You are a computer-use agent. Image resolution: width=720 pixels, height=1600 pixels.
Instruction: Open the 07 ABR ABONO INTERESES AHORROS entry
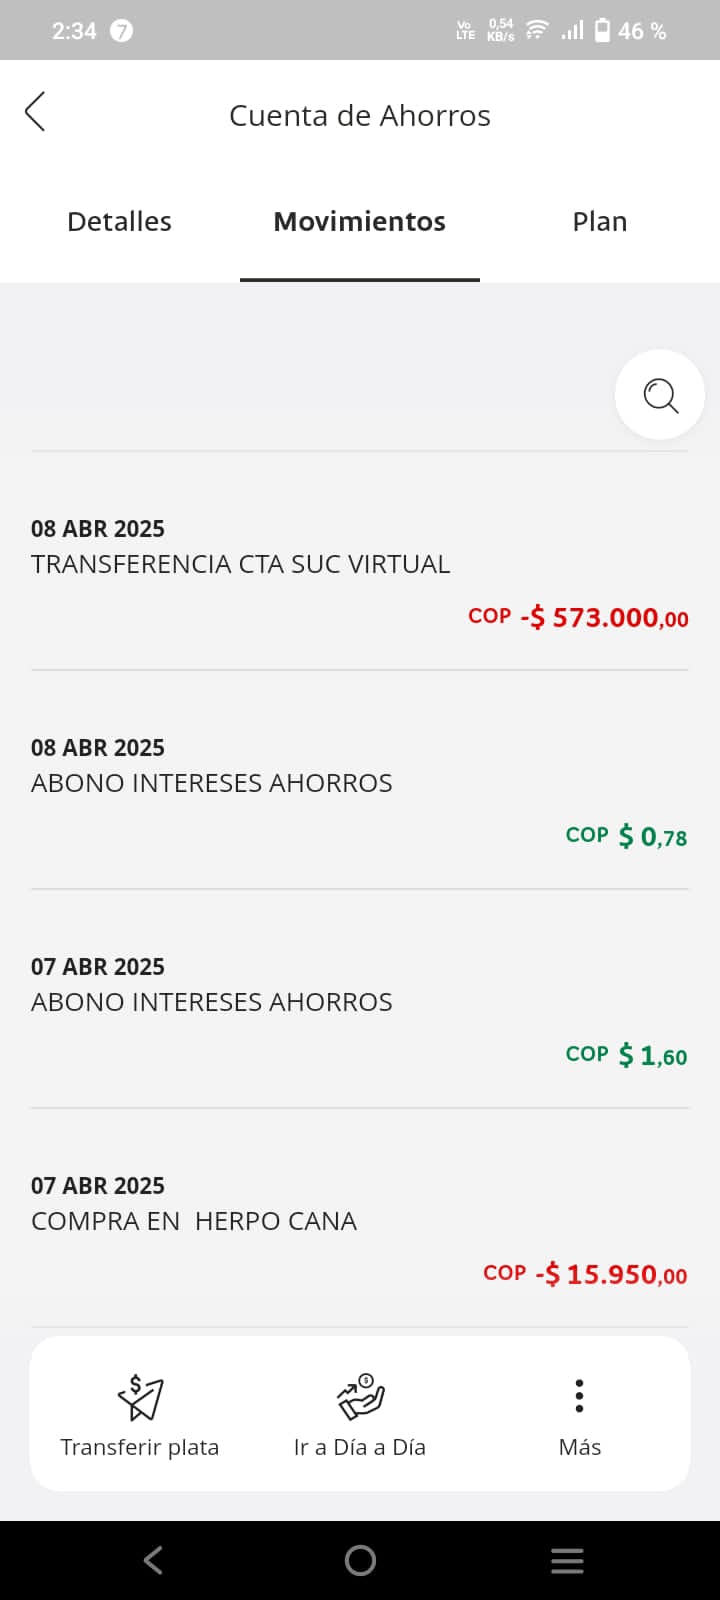212,1002
